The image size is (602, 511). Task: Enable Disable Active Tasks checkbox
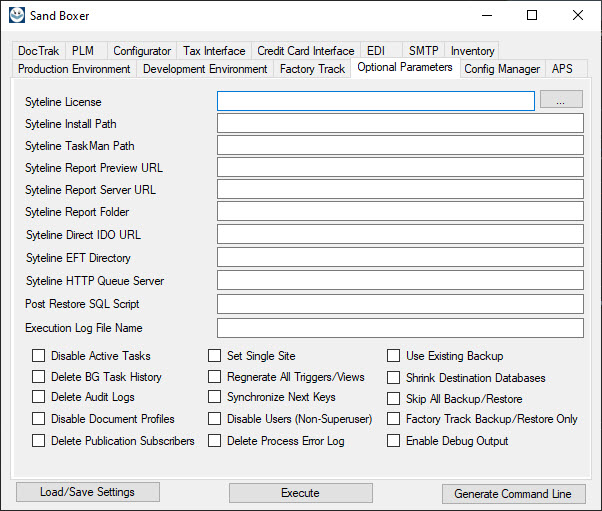point(38,356)
